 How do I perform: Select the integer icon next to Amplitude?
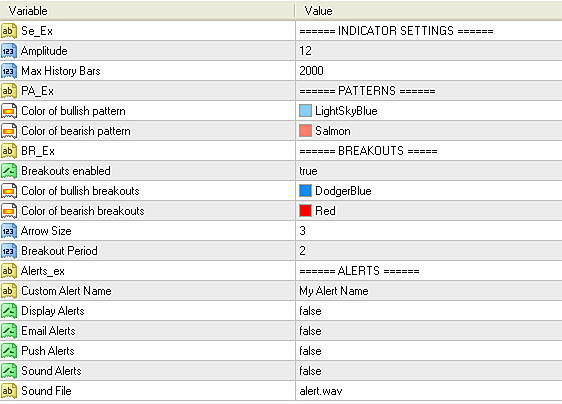[x=9, y=51]
